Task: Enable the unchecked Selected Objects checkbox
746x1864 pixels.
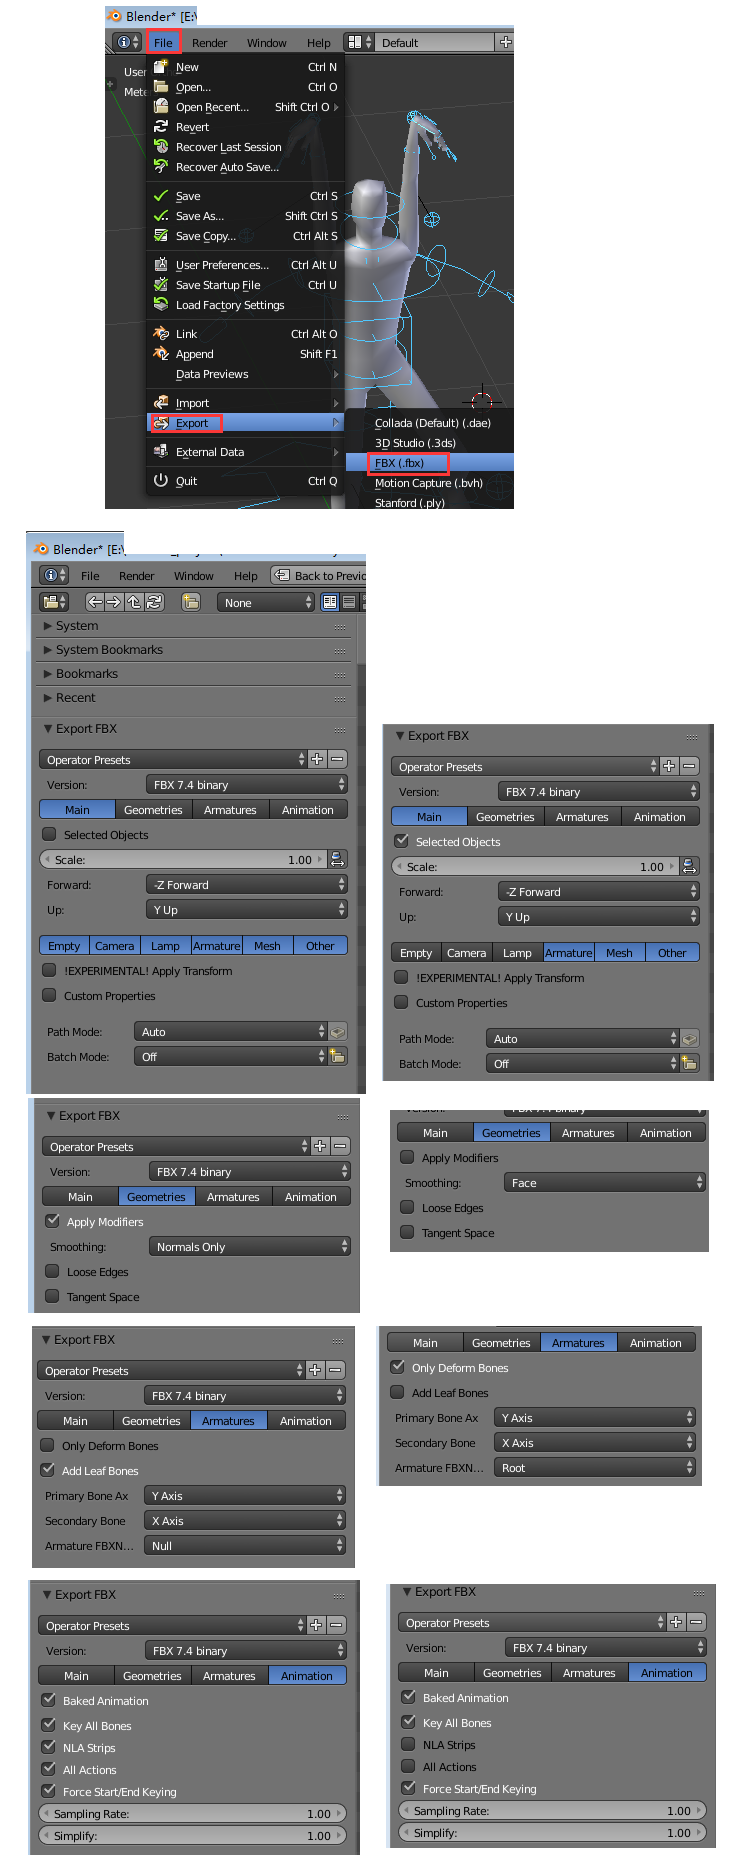Action: point(49,834)
